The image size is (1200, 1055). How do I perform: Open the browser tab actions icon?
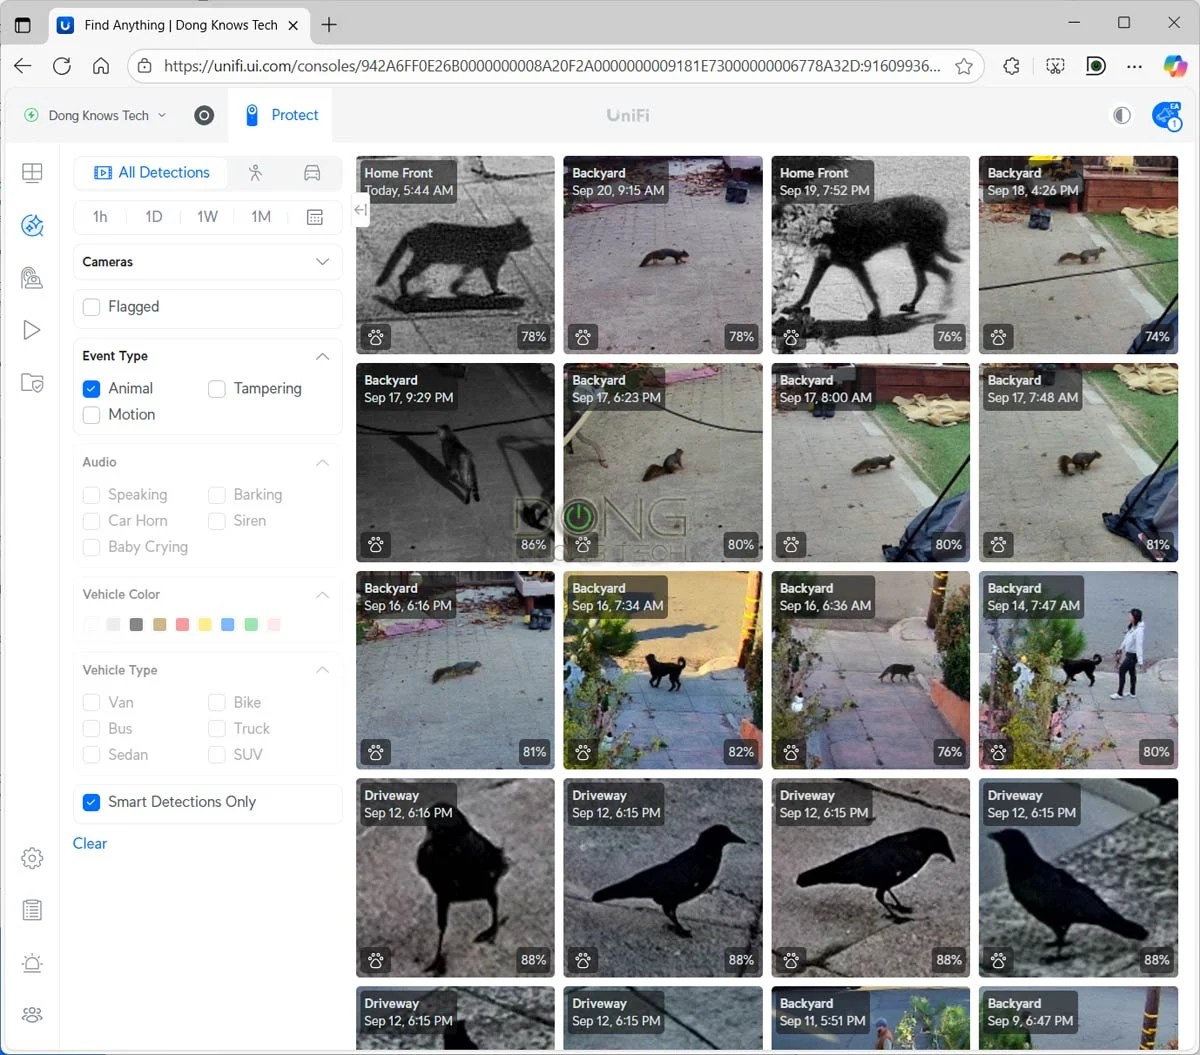click(23, 25)
